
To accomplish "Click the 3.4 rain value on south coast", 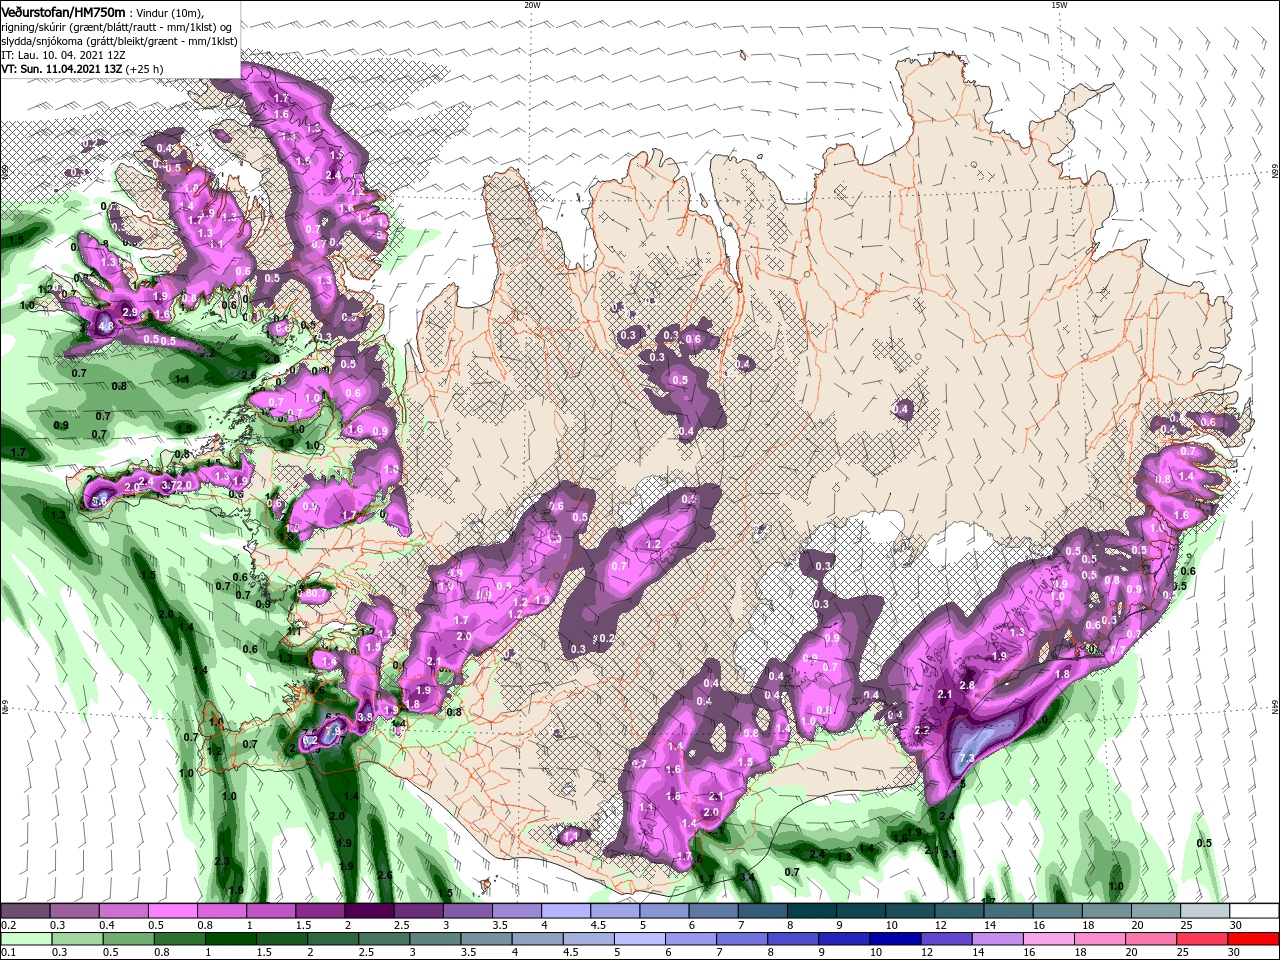I will click(746, 877).
